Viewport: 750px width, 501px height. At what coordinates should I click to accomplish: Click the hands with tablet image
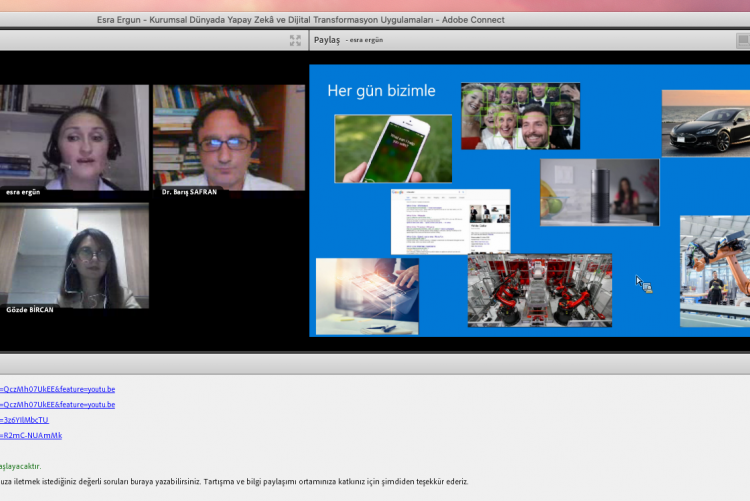(x=367, y=296)
